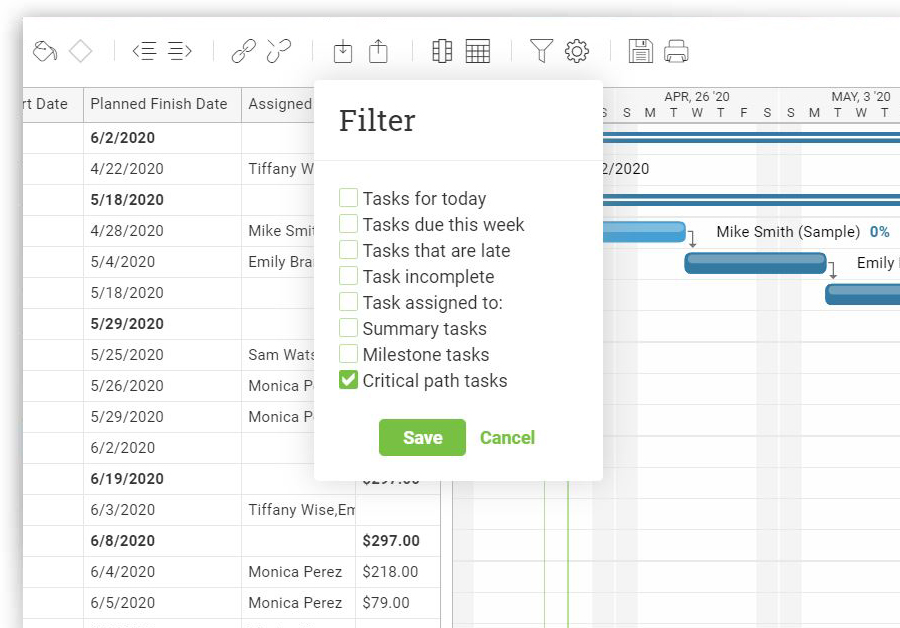Click the Gantt bar next to Mike Smith (Sample)
Screen dimensions: 900x628
(x=644, y=232)
